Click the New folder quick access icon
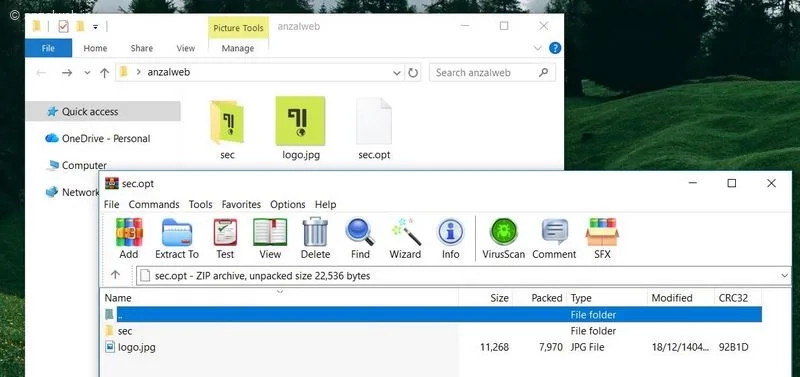800x377 pixels. pos(80,26)
